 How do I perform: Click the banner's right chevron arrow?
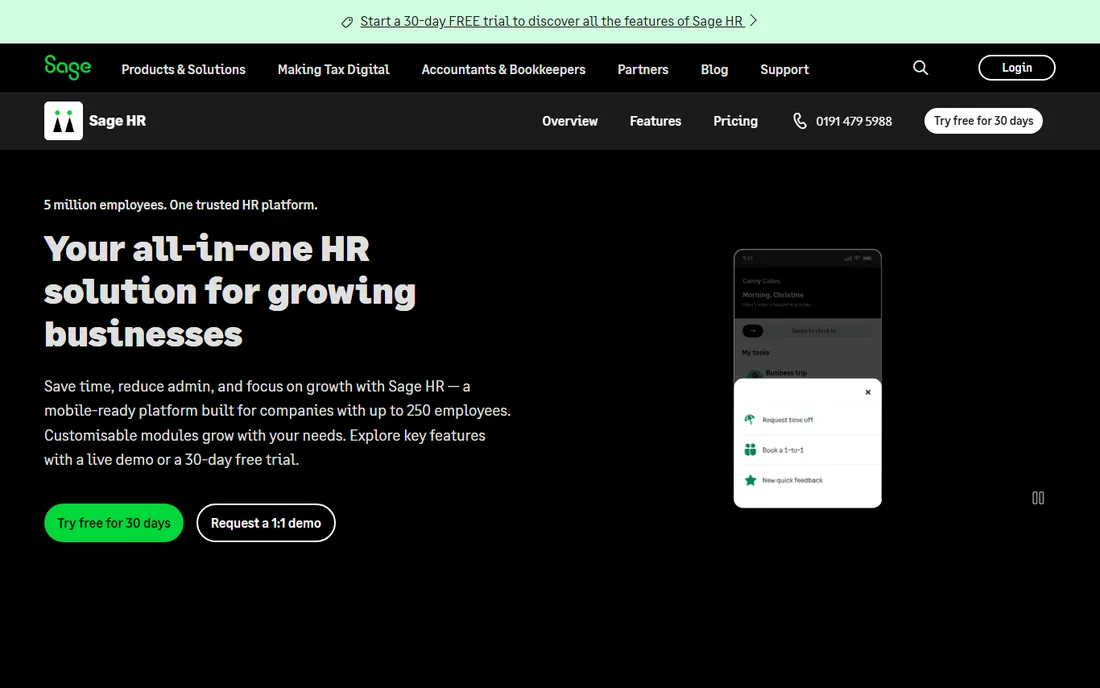coord(753,20)
